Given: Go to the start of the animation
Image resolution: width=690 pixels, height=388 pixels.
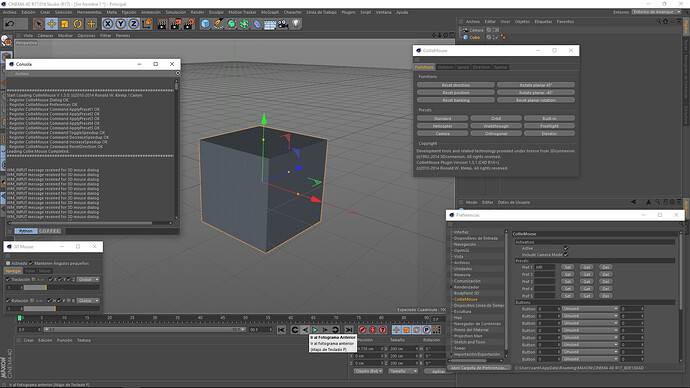Looking at the screenshot, I should [x=282, y=329].
